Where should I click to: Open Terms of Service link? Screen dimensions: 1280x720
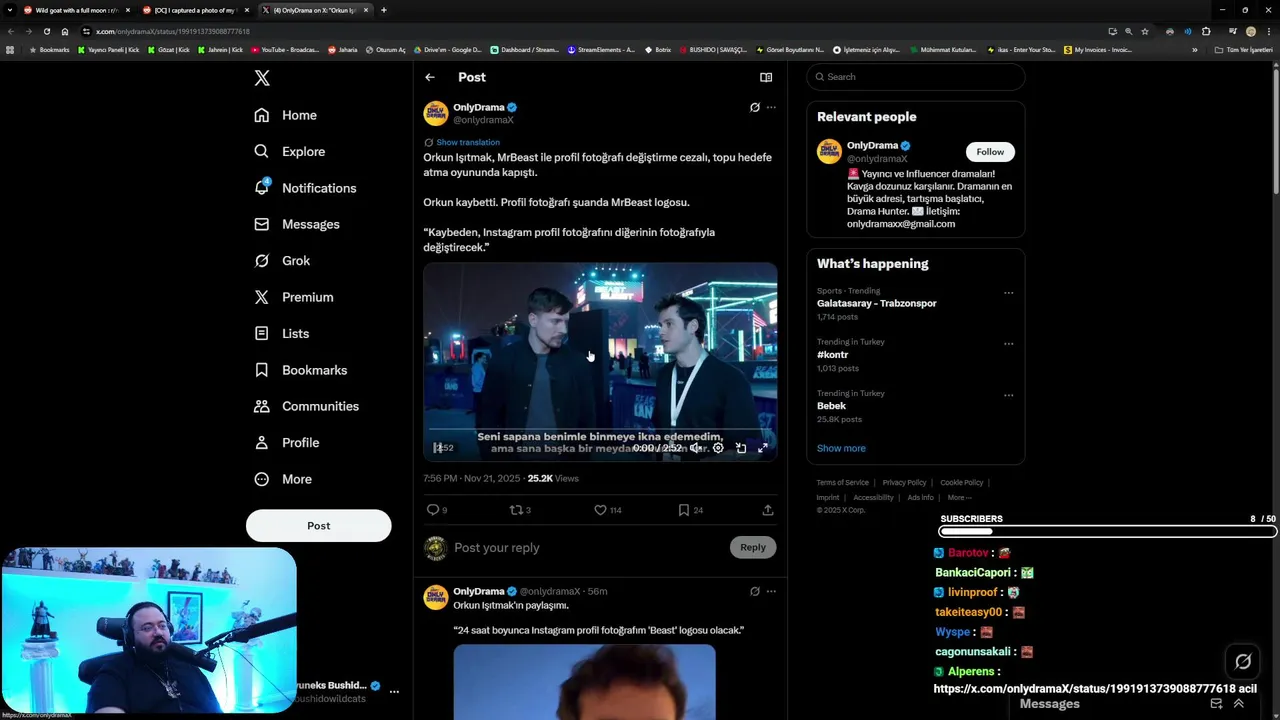842,483
